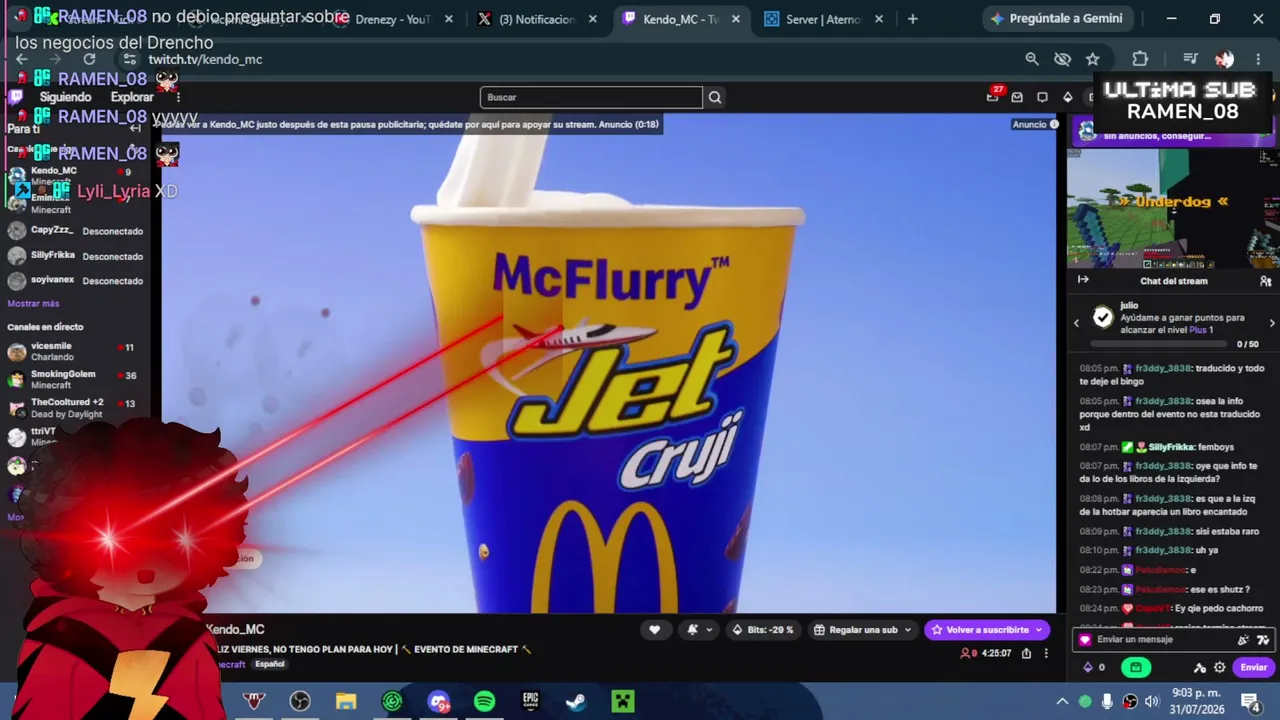Show hidden system tray icons
Image resolution: width=1280 pixels, height=720 pixels.
coord(1062,701)
